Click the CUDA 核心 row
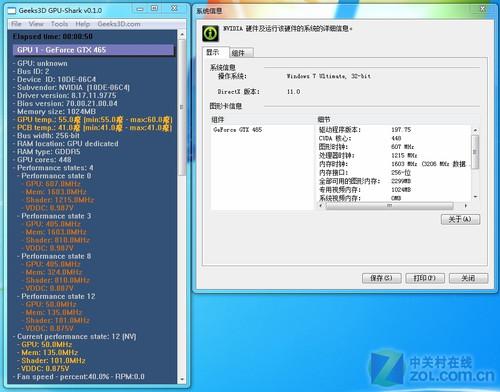The height and width of the screenshot is (392, 500). pos(393,138)
